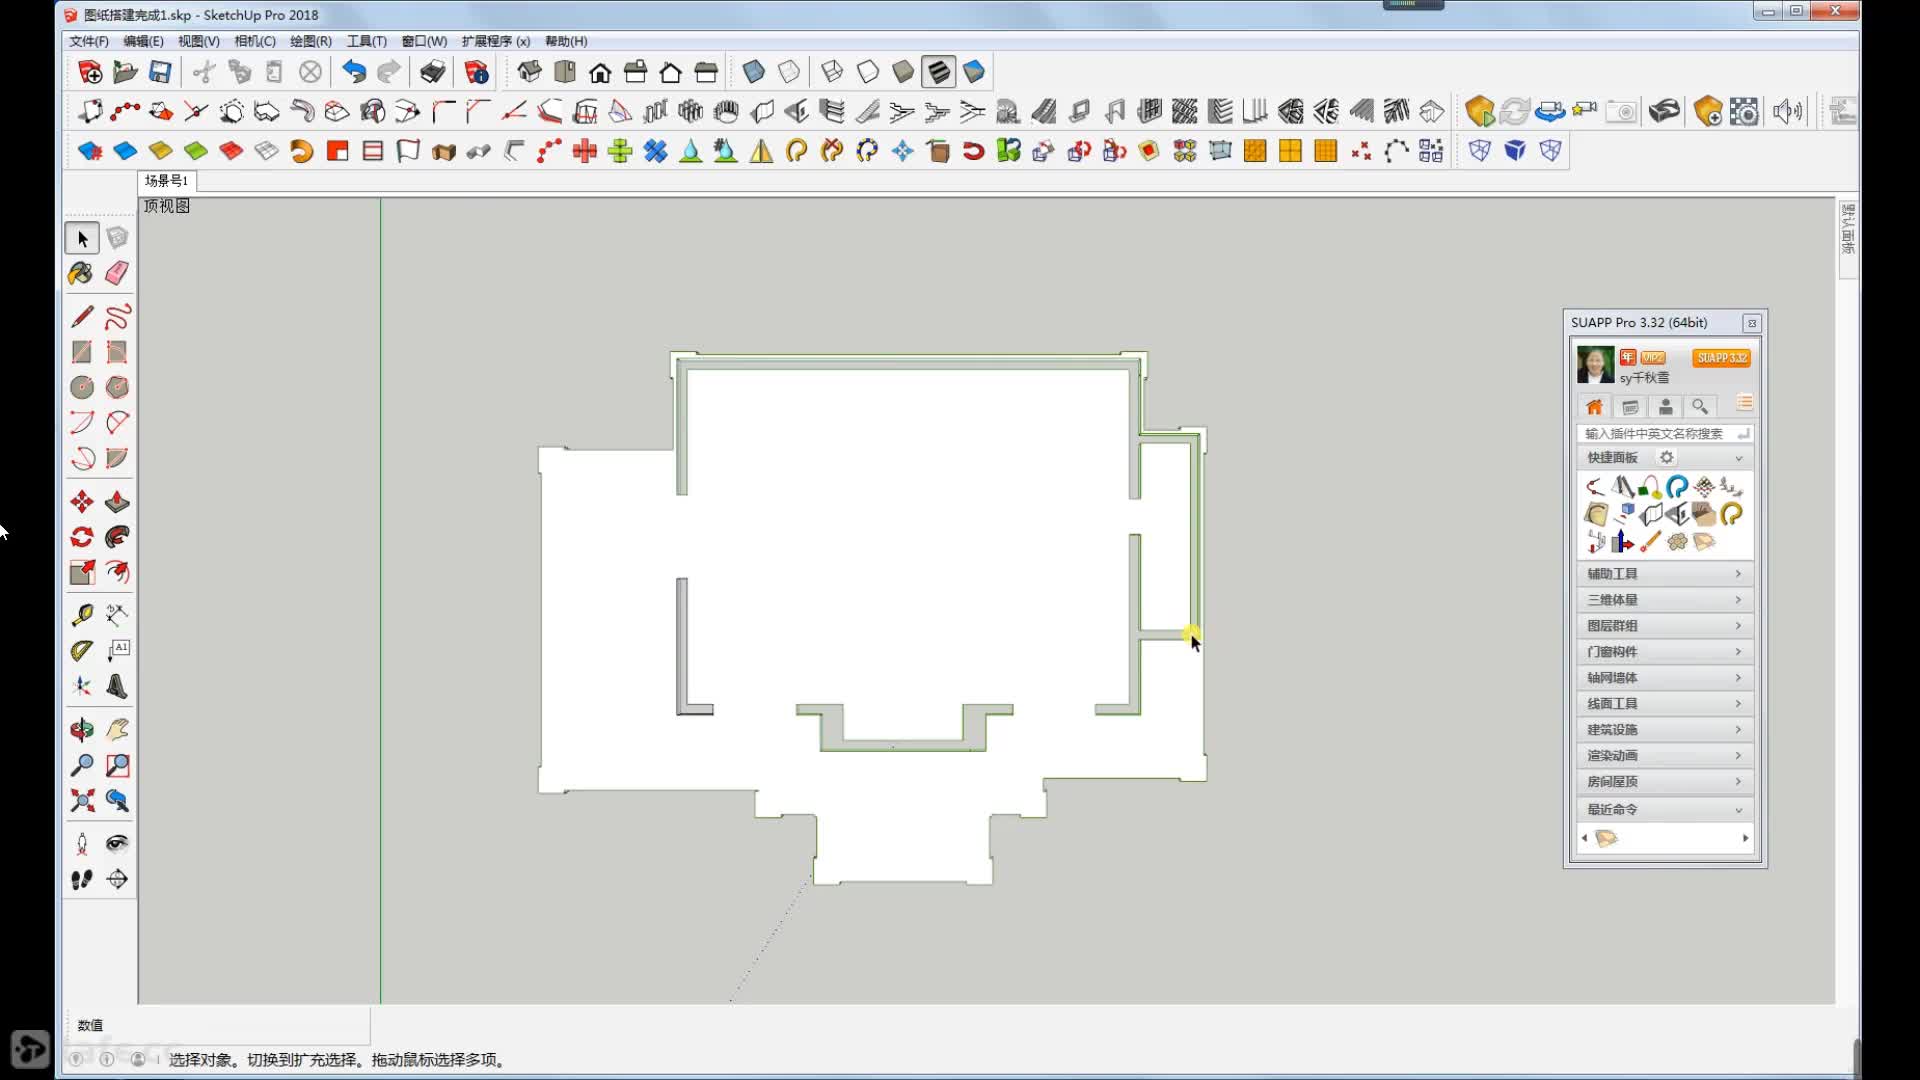The width and height of the screenshot is (1920, 1080).
Task: Click the Undo arrow icon
Action: point(354,72)
